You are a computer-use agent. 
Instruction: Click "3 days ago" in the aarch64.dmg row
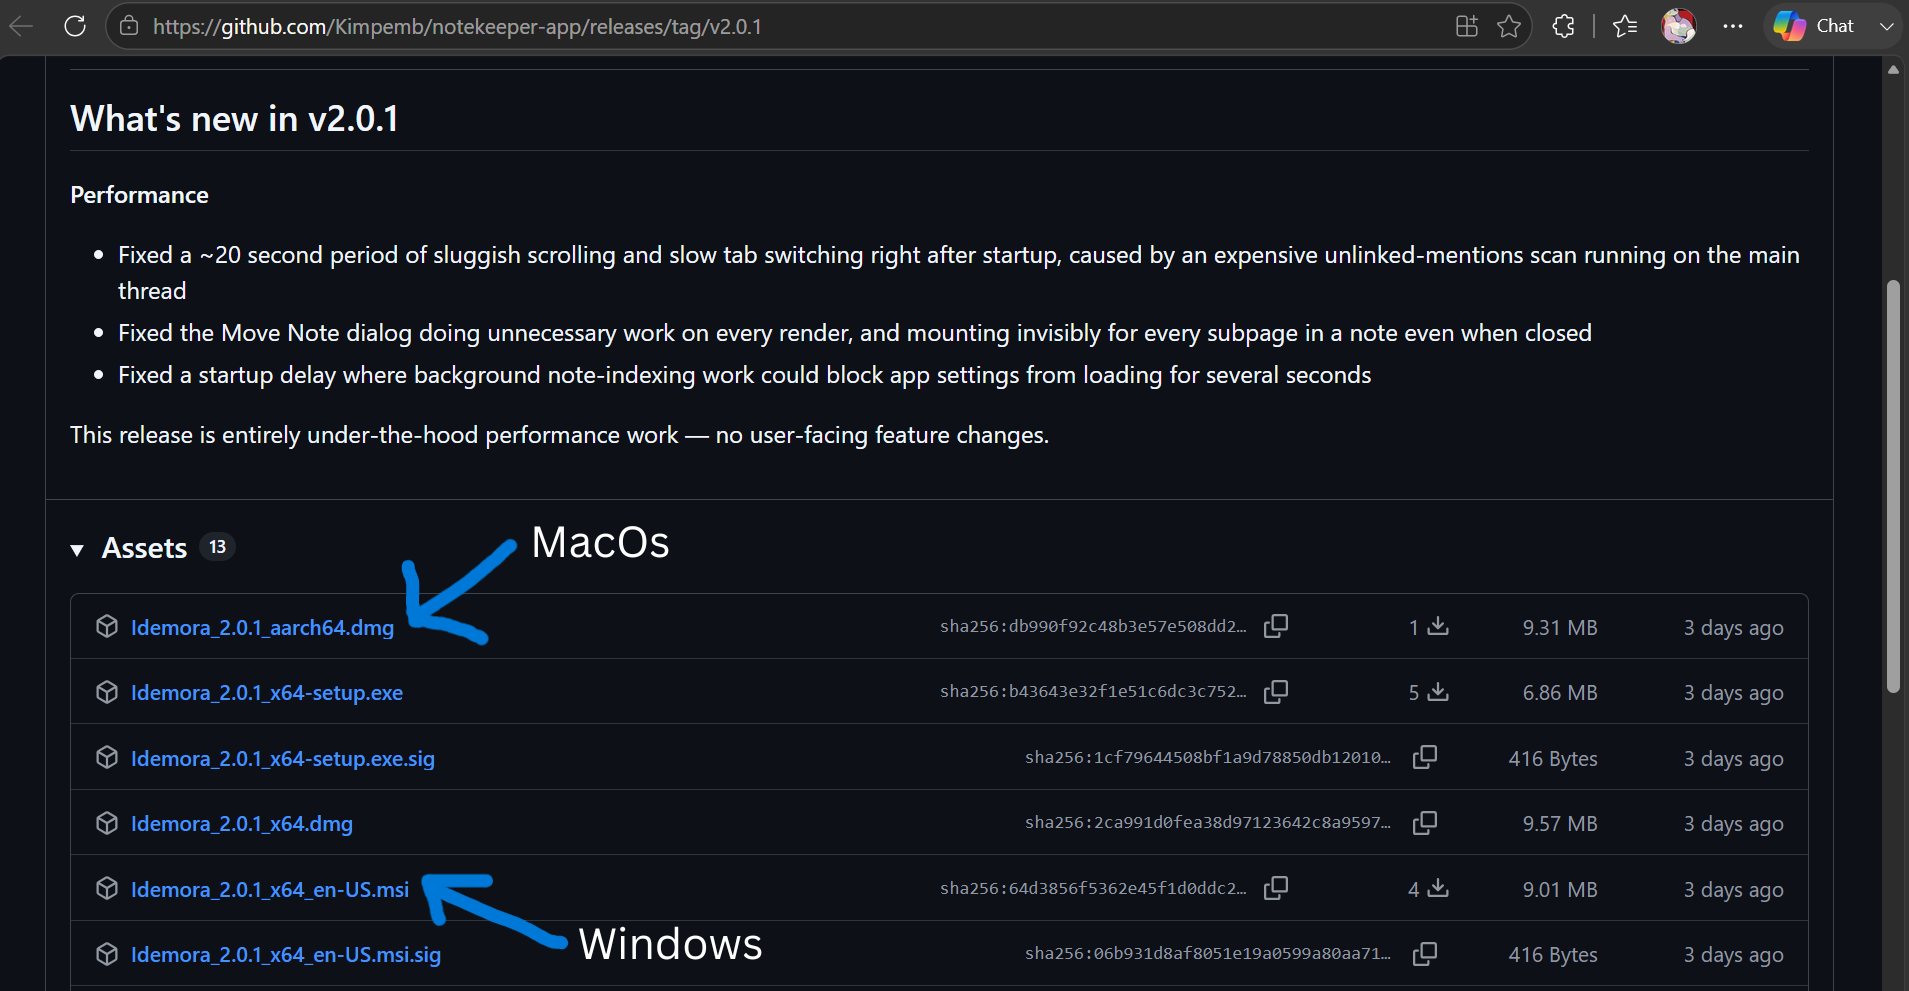click(1733, 628)
